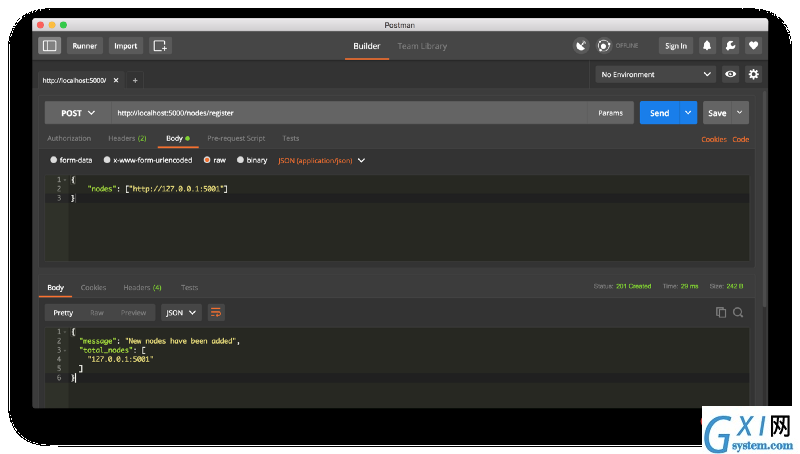Open request Tests tab
Image resolution: width=800 pixels, height=454 pixels.
[x=290, y=138]
